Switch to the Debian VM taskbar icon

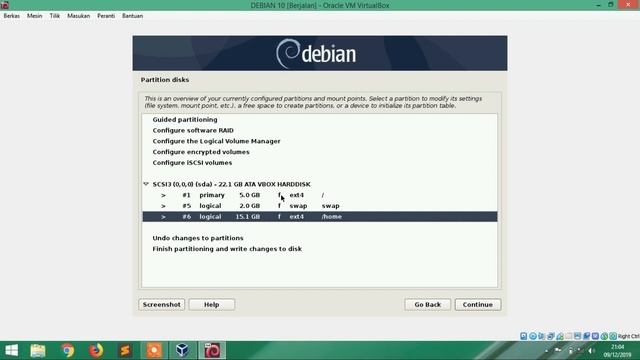click(x=212, y=350)
